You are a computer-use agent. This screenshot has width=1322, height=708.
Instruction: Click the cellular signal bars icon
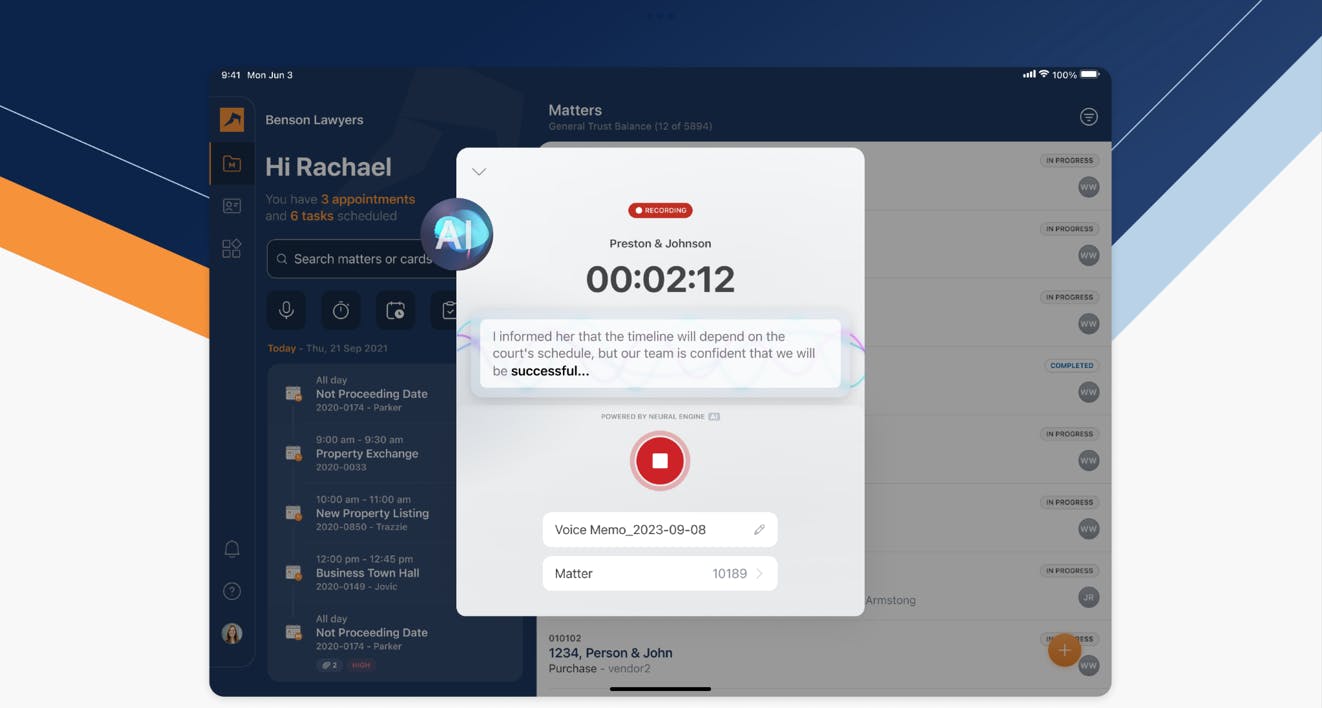1029,75
